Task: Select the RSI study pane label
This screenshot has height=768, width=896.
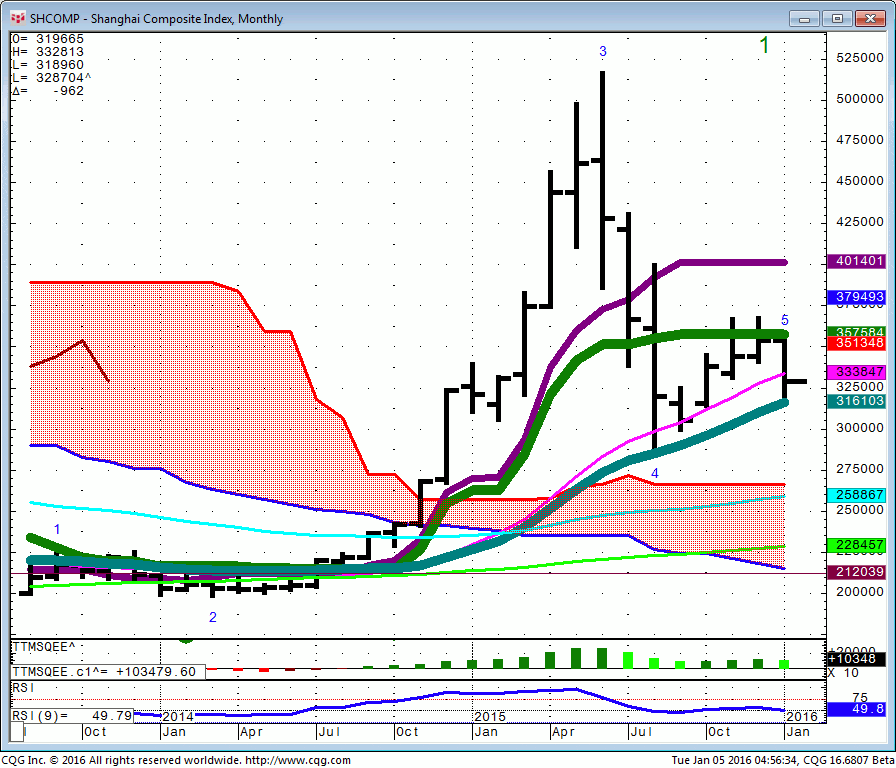Action: tap(22, 688)
